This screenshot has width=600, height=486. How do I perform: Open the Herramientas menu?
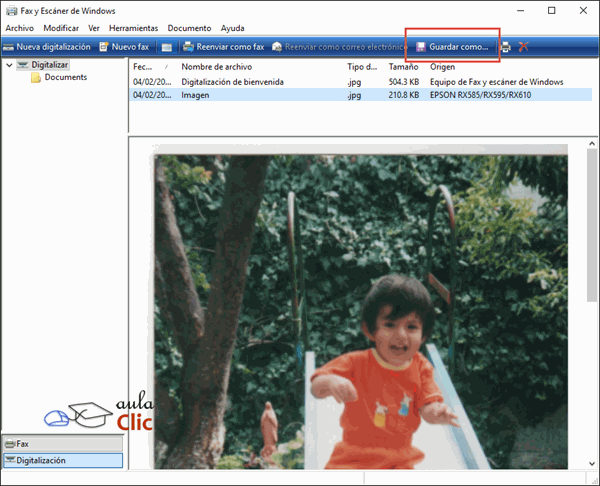(x=133, y=28)
